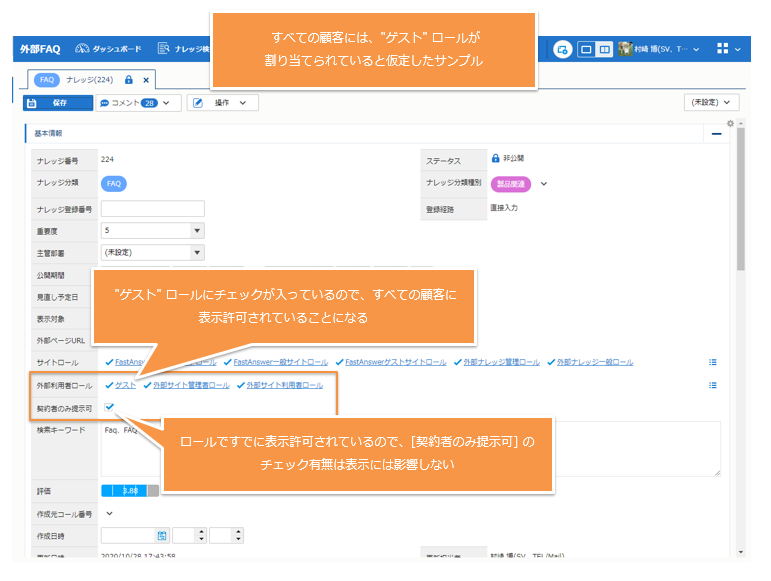Collapse the 基本情報 section
This screenshot has height=581, width=771.
(x=716, y=133)
